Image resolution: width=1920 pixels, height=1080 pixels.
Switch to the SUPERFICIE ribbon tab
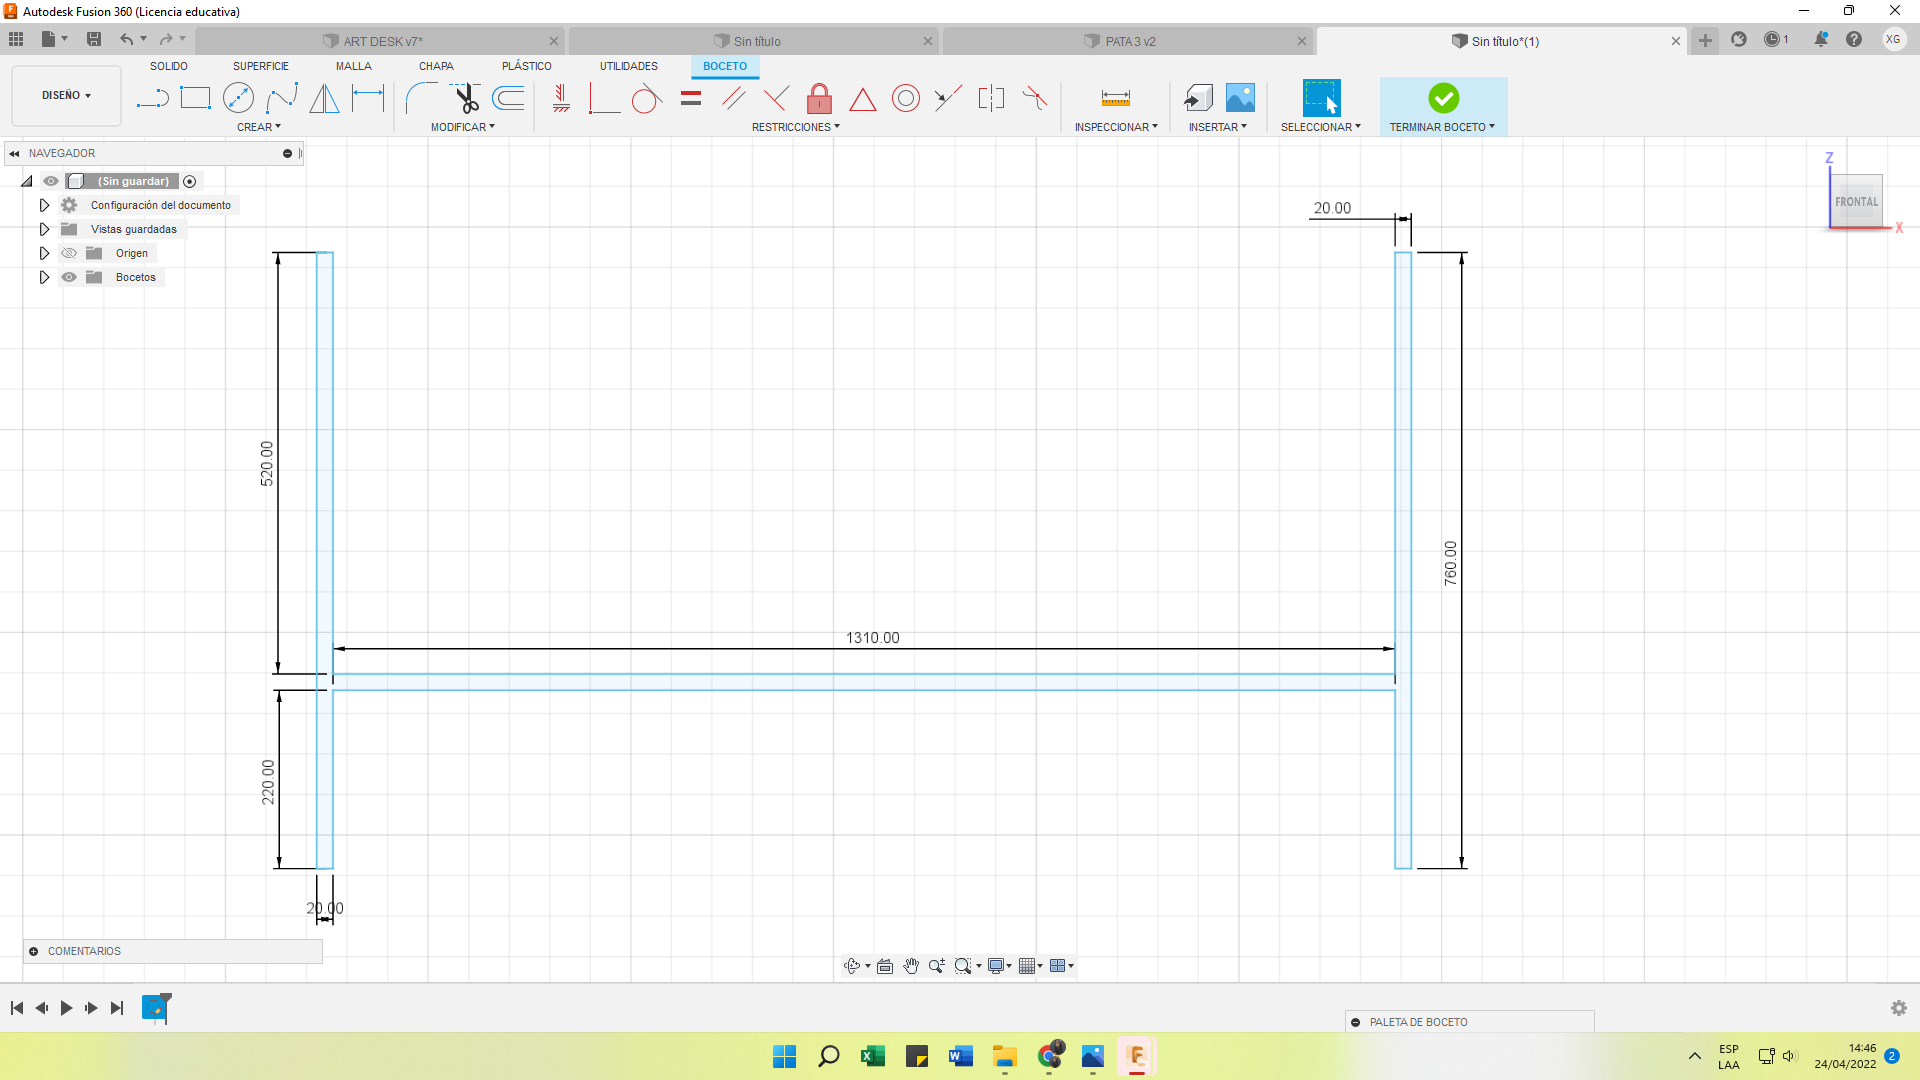pyautogui.click(x=260, y=66)
